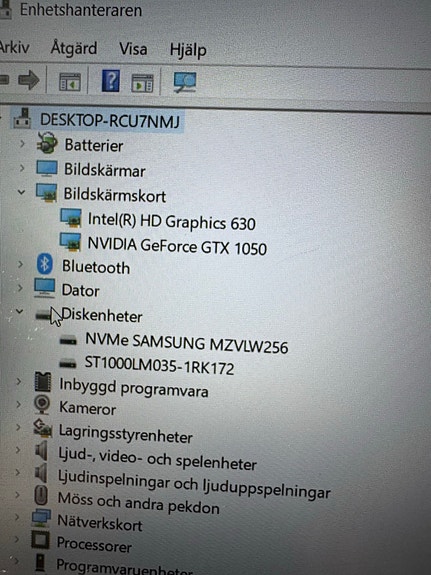Select the DESKTOP-RCU7NMJ root node
This screenshot has height=575, width=431.
[110, 120]
